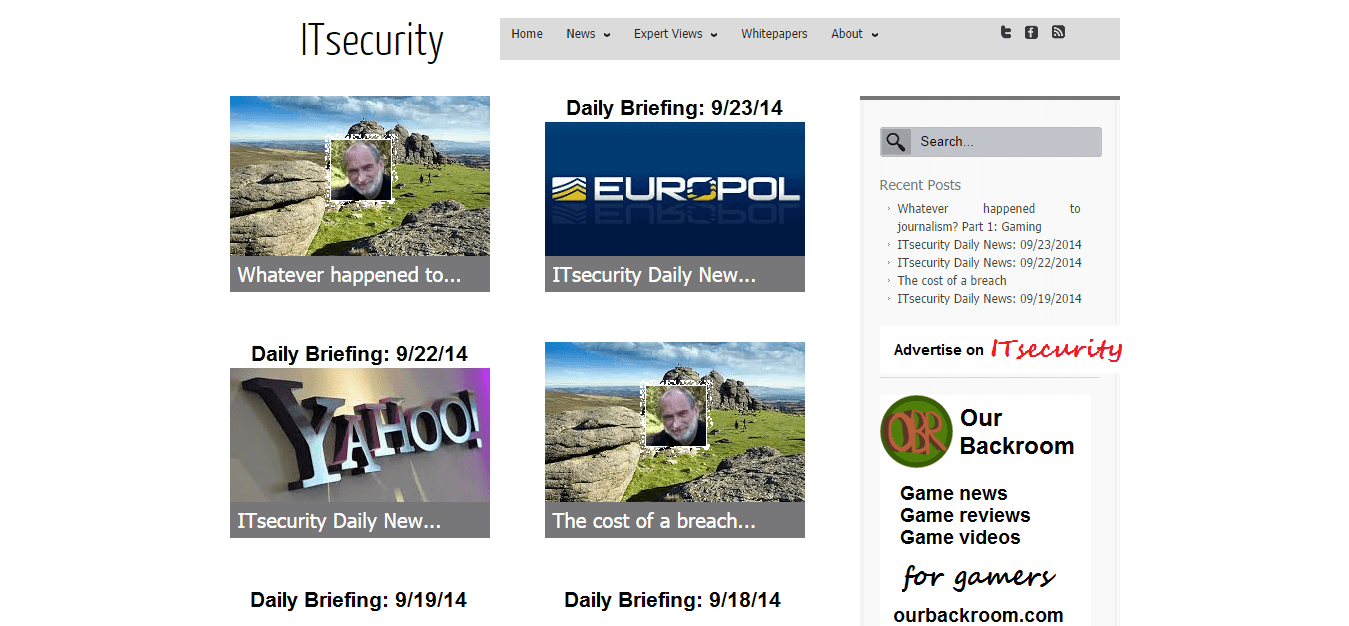1349x626 pixels.
Task: Open the RSS feed icon
Action: (1058, 32)
